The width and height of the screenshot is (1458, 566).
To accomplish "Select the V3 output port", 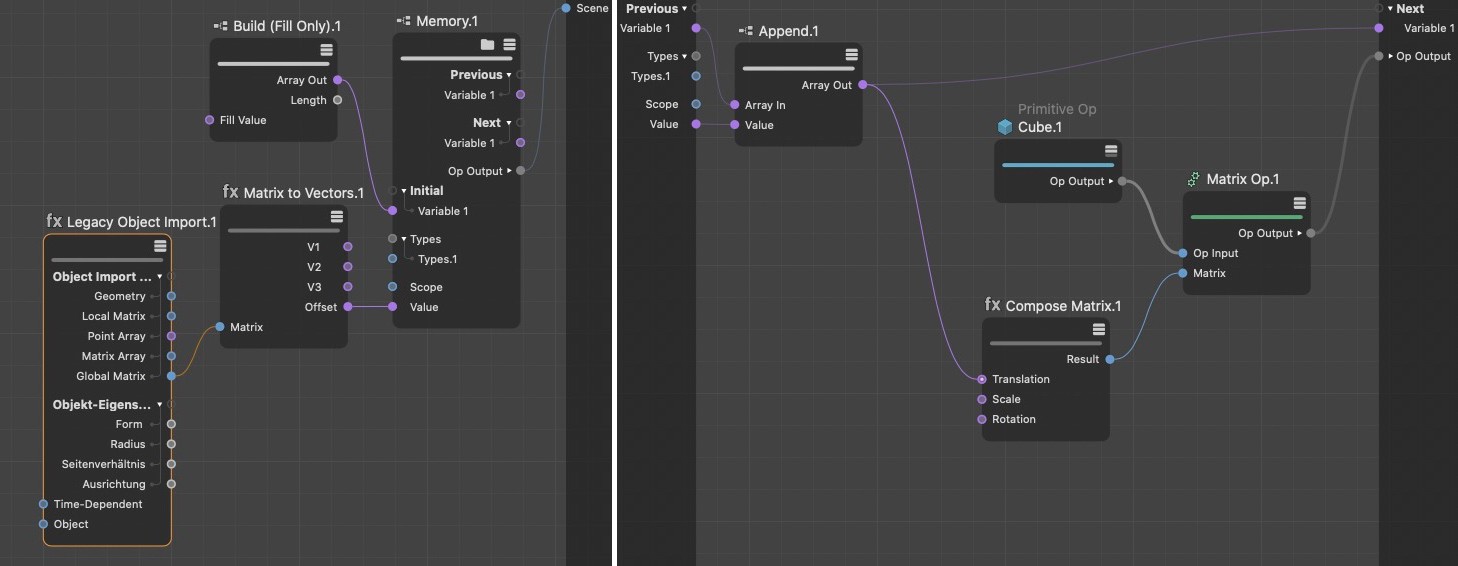I will pos(347,287).
